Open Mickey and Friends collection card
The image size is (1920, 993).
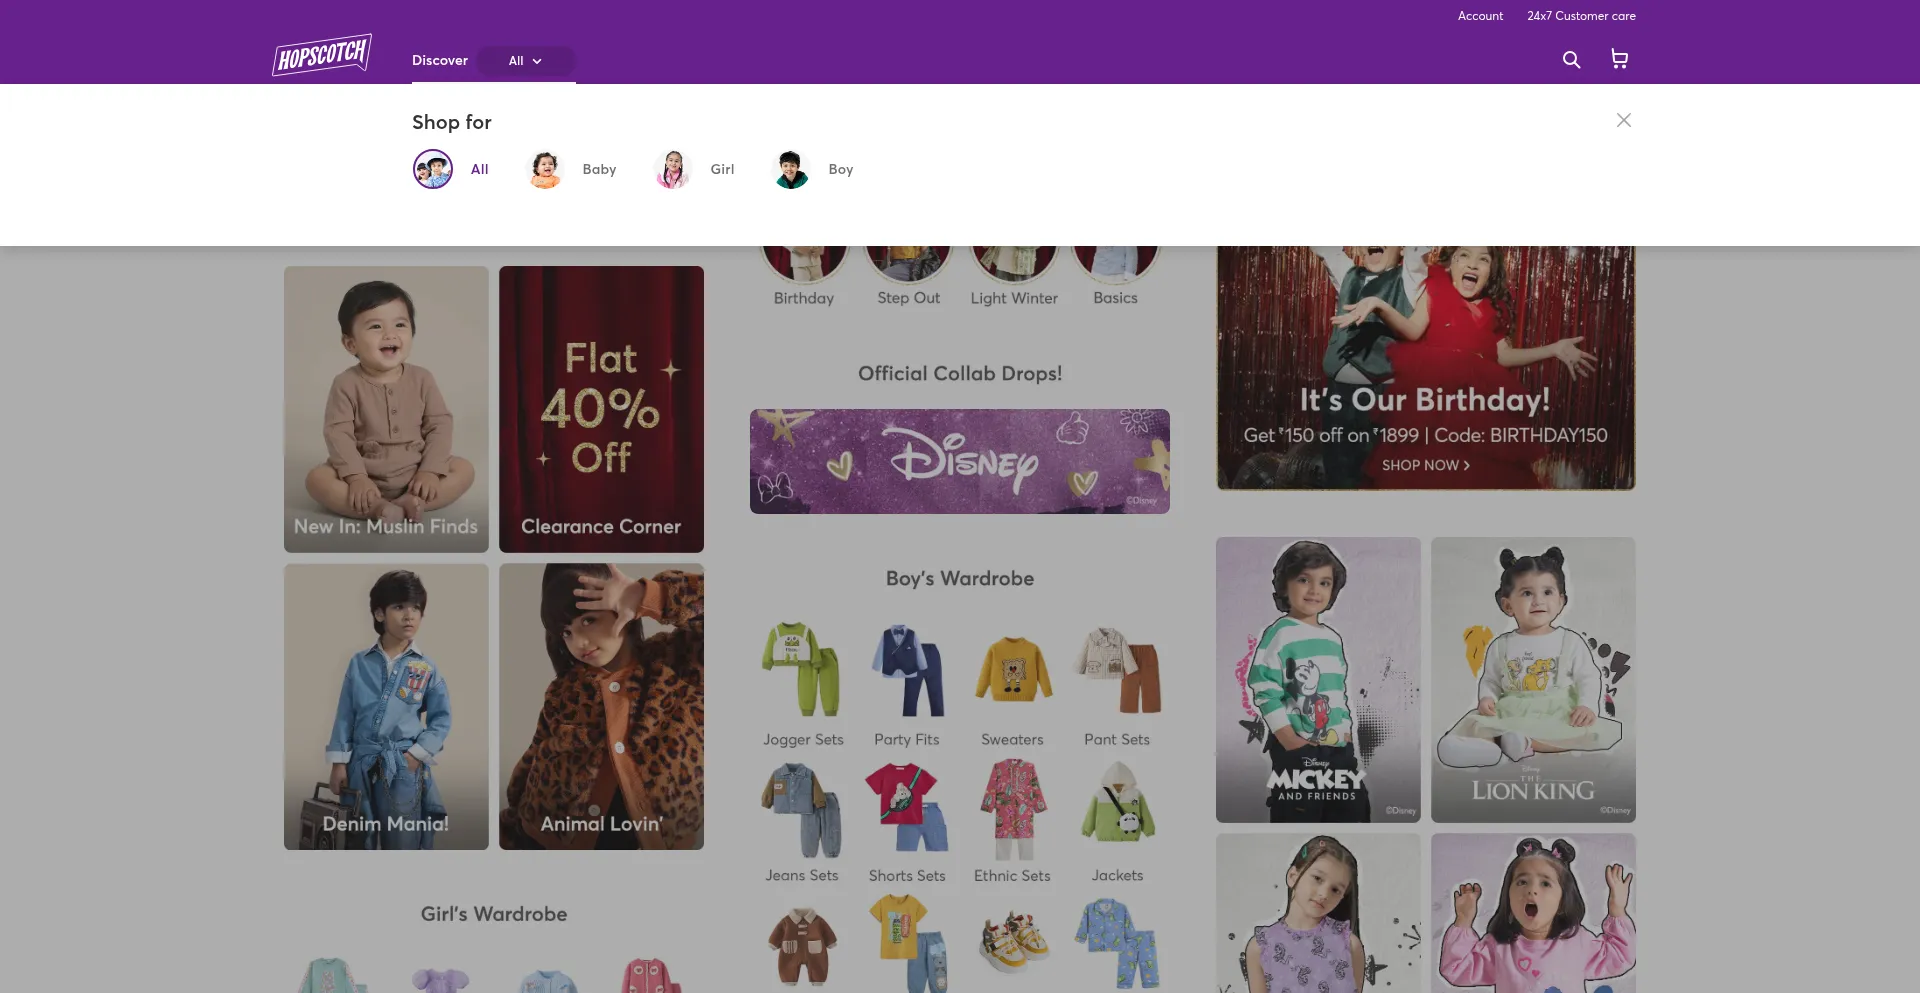(x=1318, y=680)
